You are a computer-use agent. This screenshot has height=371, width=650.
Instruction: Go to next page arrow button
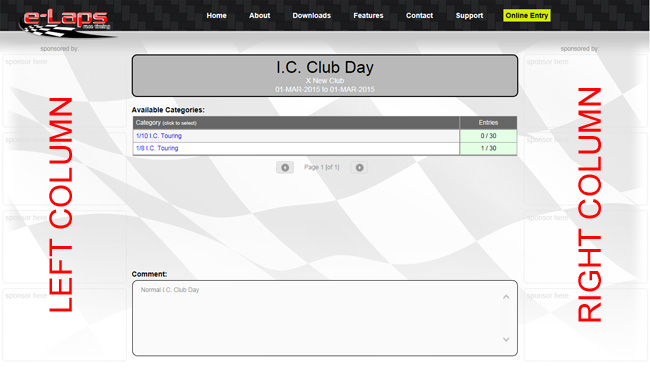pos(359,167)
